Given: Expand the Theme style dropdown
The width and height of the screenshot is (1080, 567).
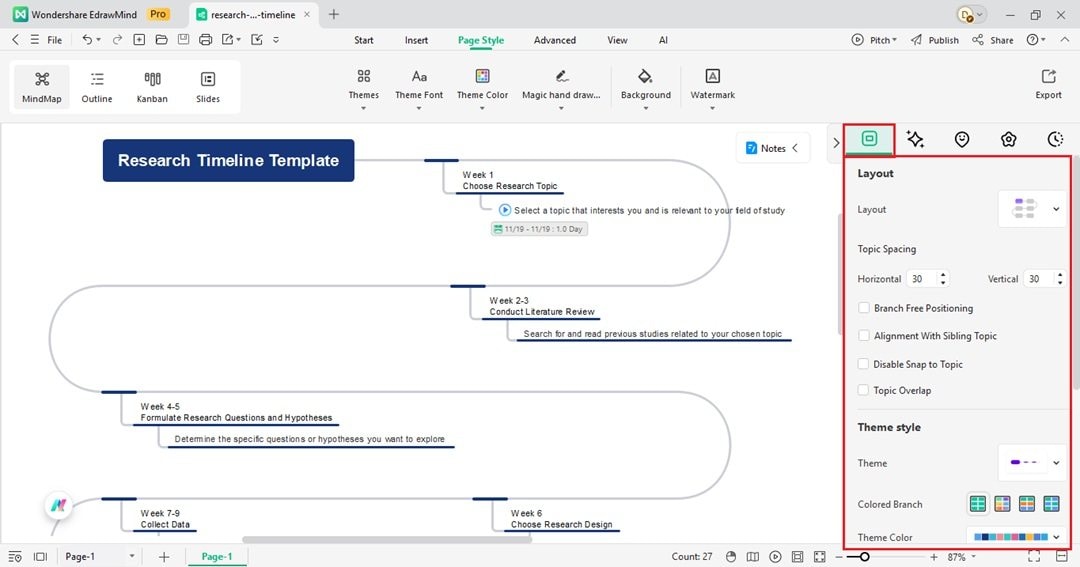Looking at the screenshot, I should (x=1031, y=463).
